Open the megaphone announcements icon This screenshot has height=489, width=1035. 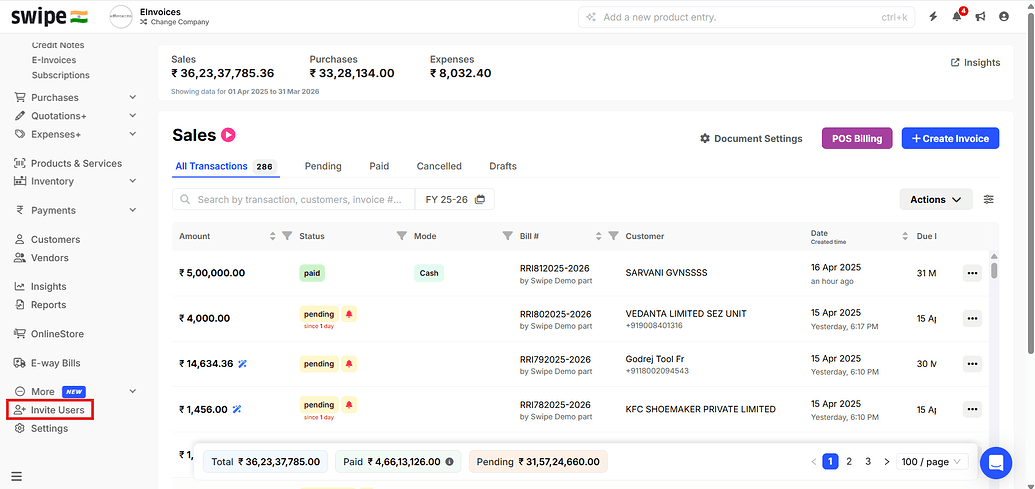tap(980, 17)
